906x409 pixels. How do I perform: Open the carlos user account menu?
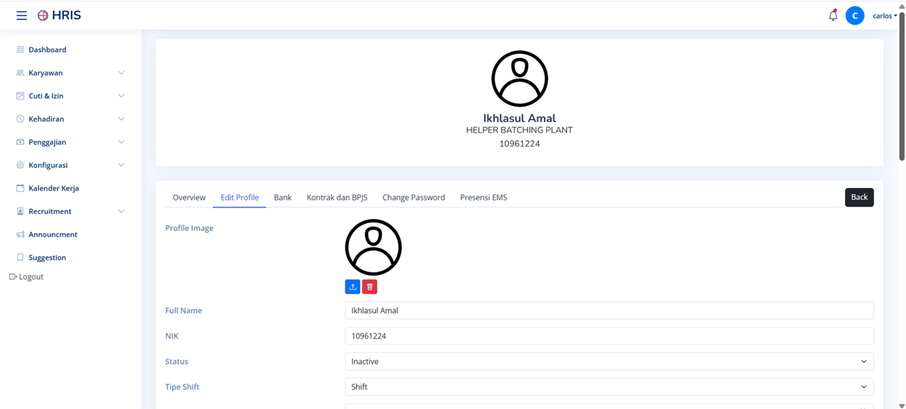click(x=885, y=16)
